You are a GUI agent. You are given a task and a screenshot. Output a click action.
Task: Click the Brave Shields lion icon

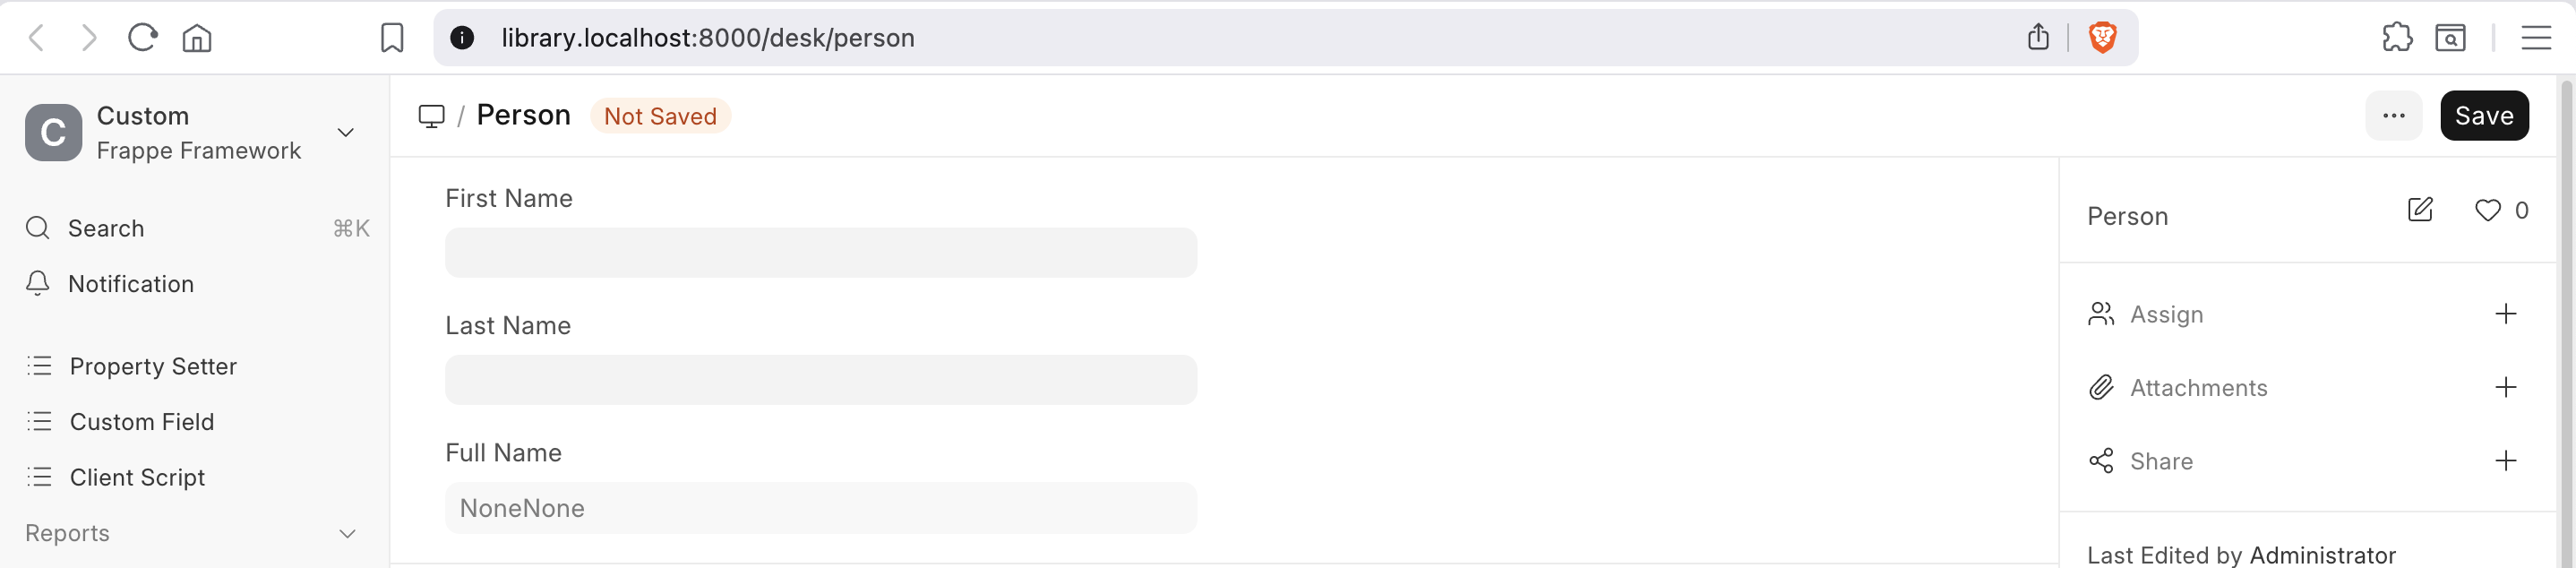click(2102, 38)
